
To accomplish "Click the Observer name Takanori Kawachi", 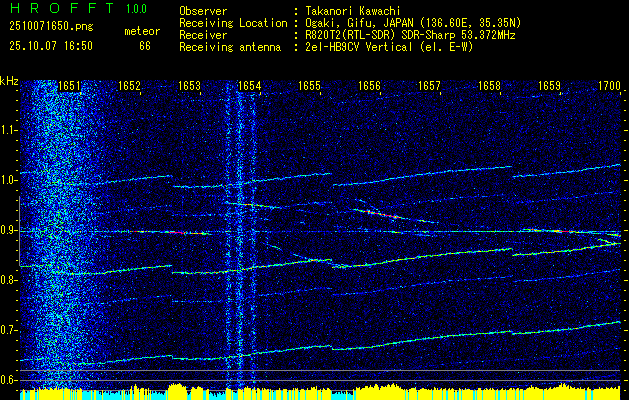I will tap(352, 11).
